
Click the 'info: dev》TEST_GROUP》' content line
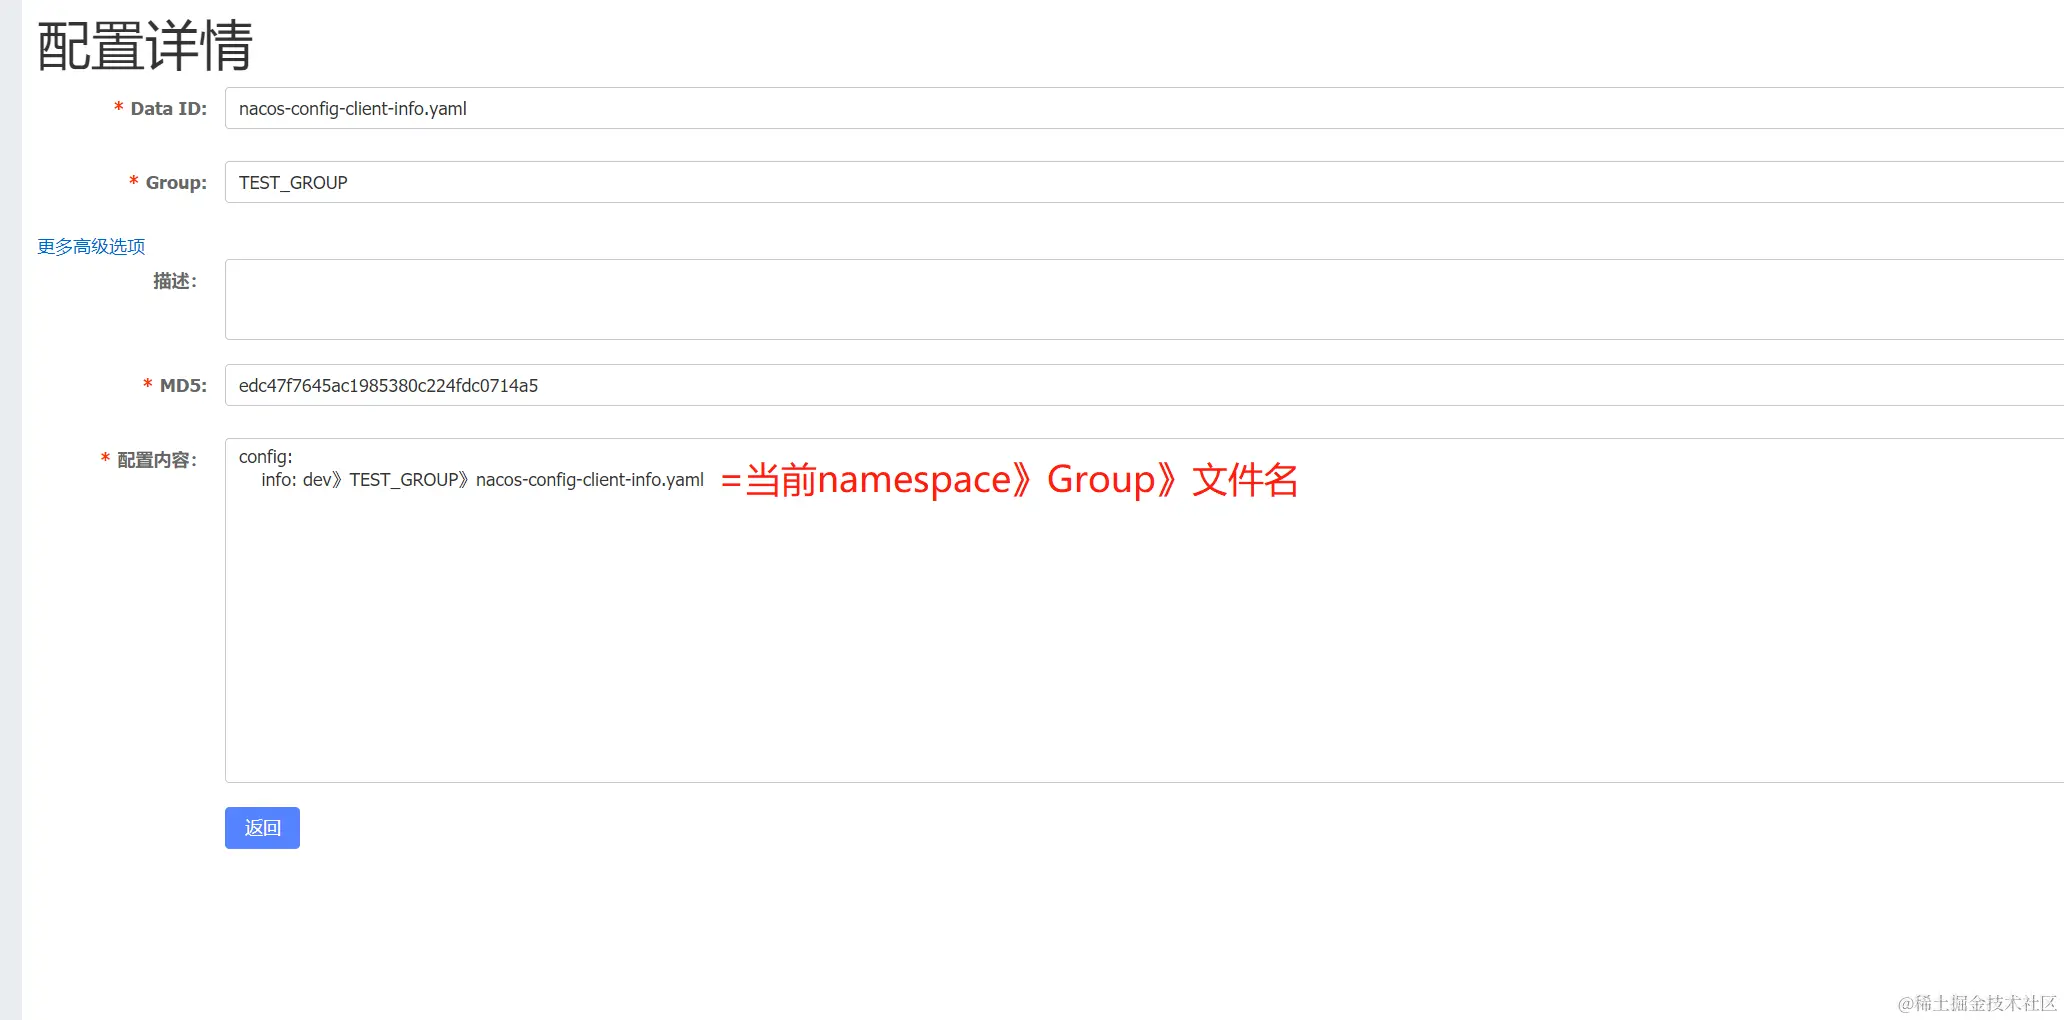482,480
